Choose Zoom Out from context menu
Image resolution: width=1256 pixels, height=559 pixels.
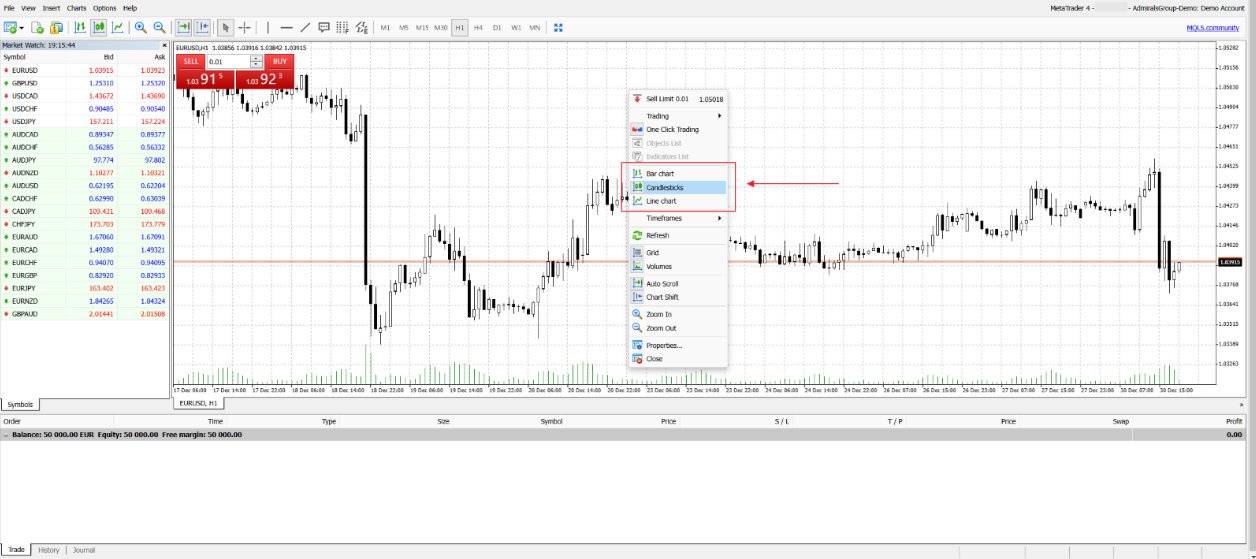[678, 328]
